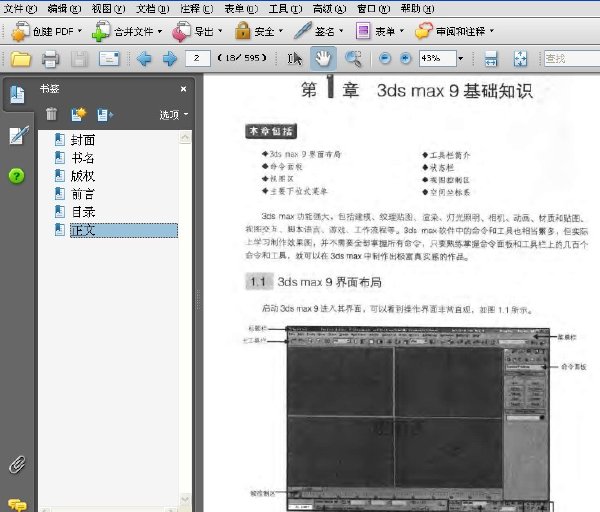The height and width of the screenshot is (512, 600).
Task: Activate the hand tool
Action: [323, 59]
